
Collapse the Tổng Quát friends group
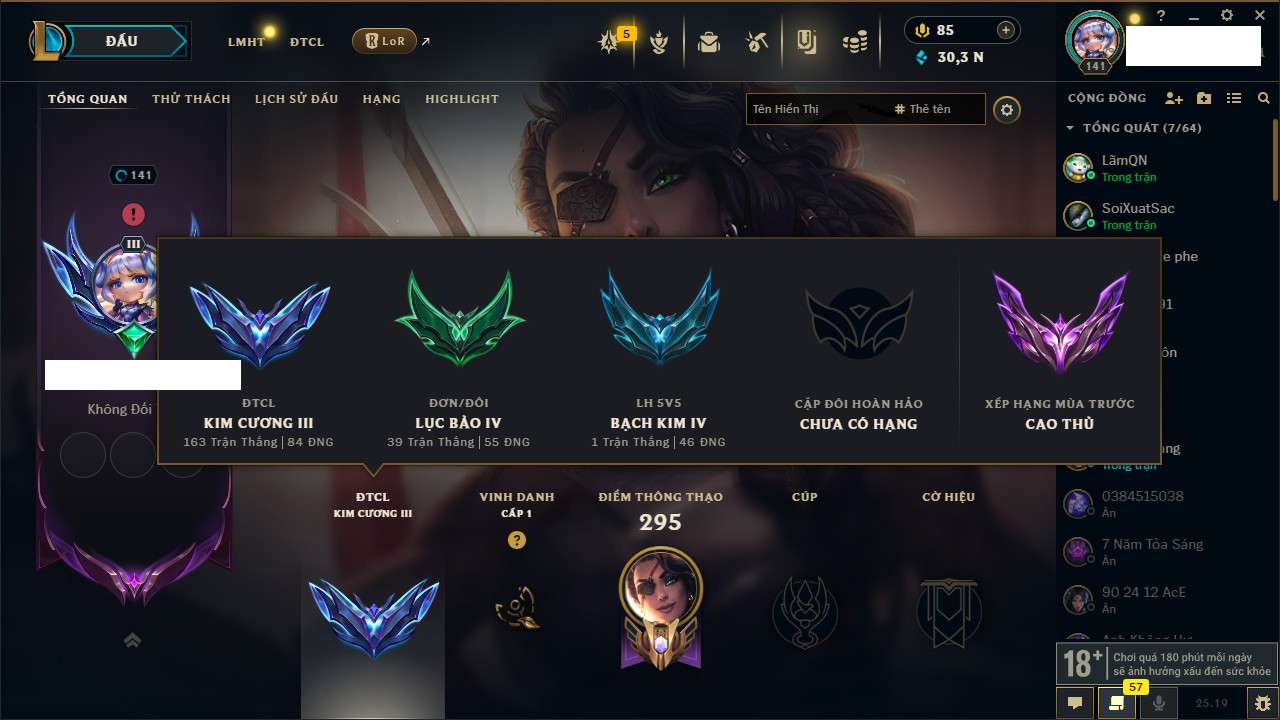(1070, 128)
